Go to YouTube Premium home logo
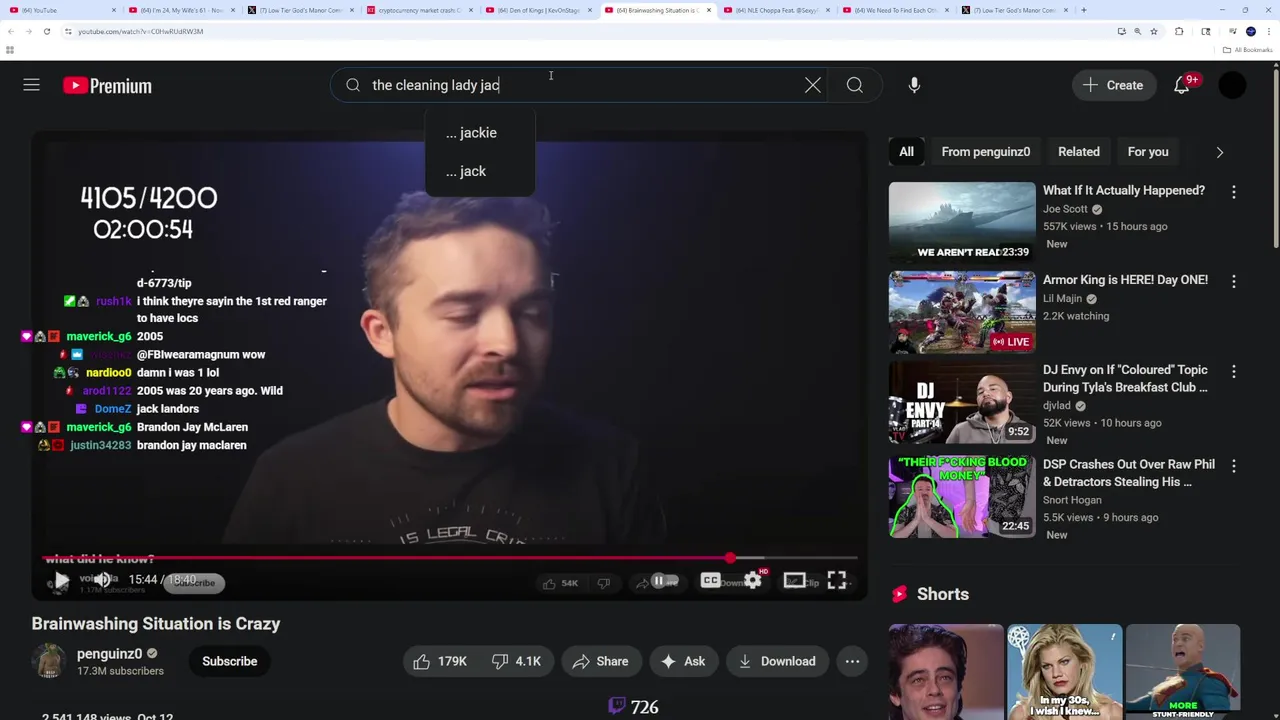This screenshot has width=1280, height=720. pos(107,86)
